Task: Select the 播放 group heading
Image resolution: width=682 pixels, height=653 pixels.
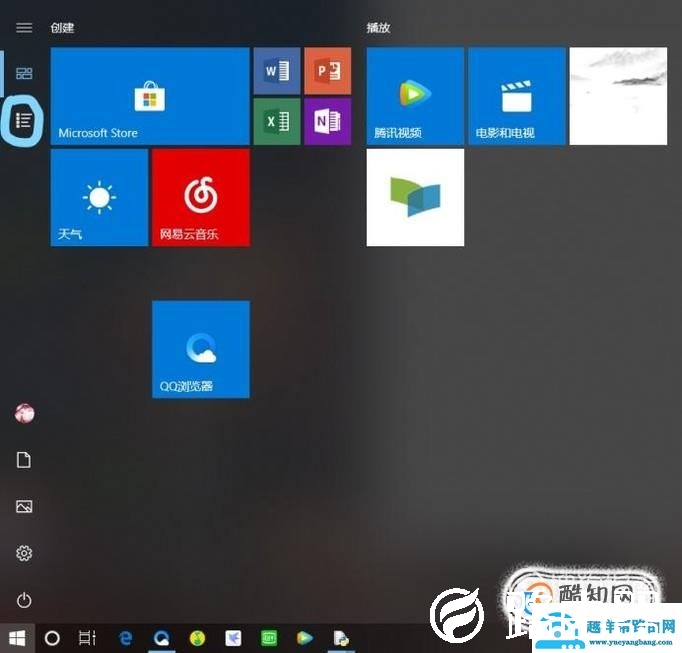Action: [378, 28]
